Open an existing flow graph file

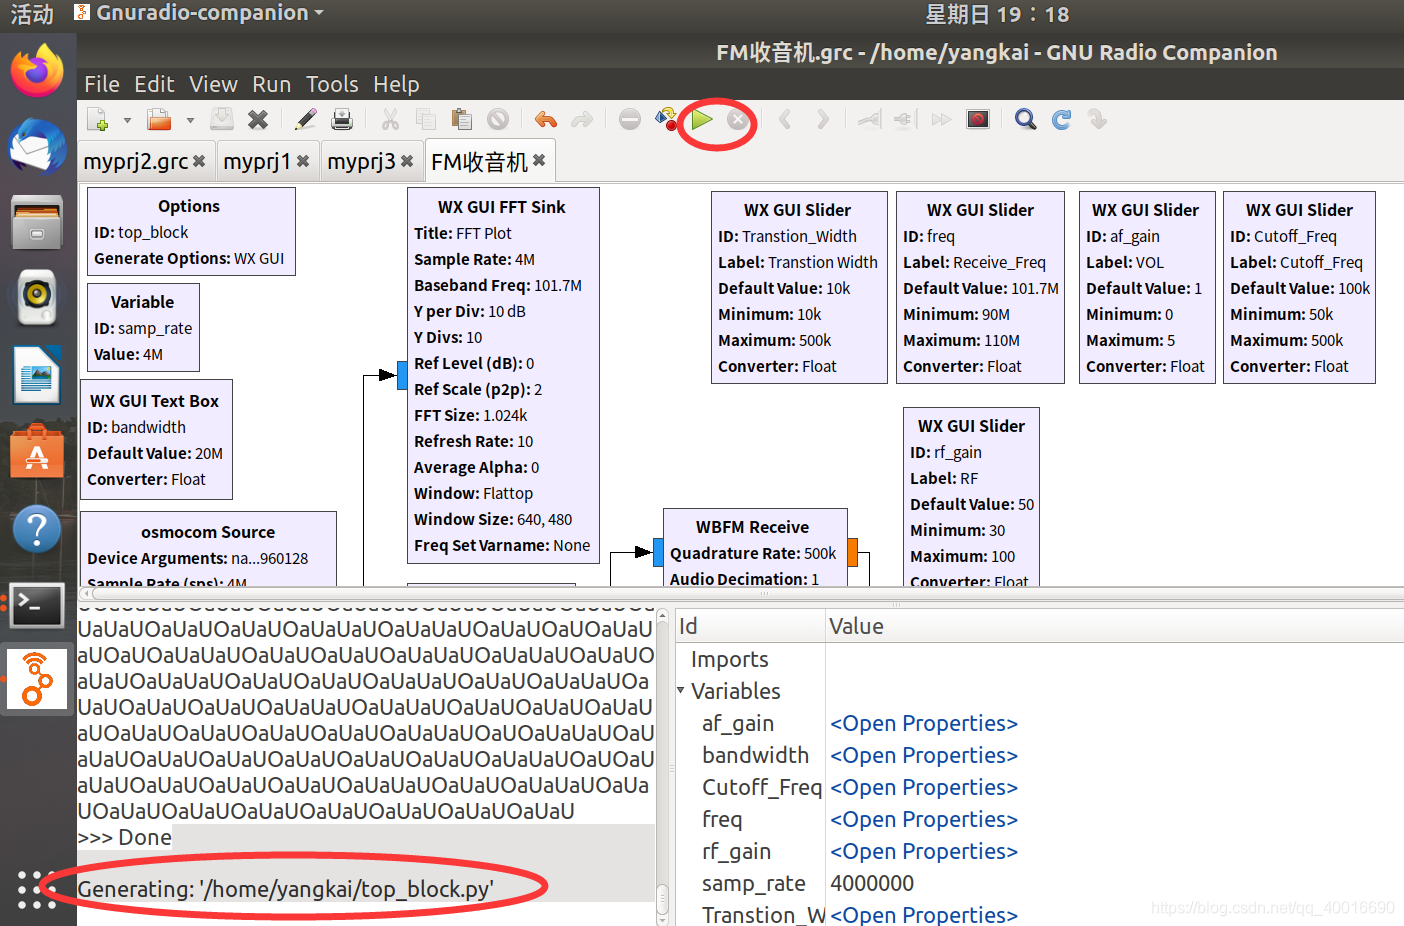tap(159, 120)
